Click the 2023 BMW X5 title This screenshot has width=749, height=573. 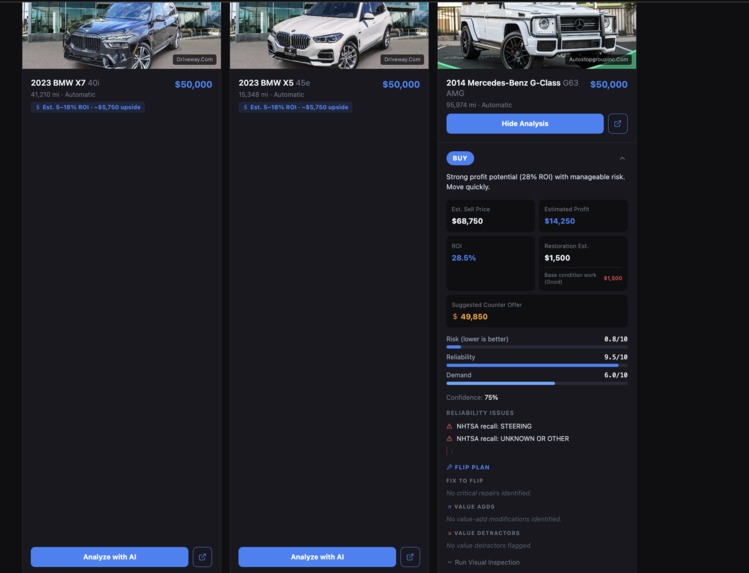(274, 83)
